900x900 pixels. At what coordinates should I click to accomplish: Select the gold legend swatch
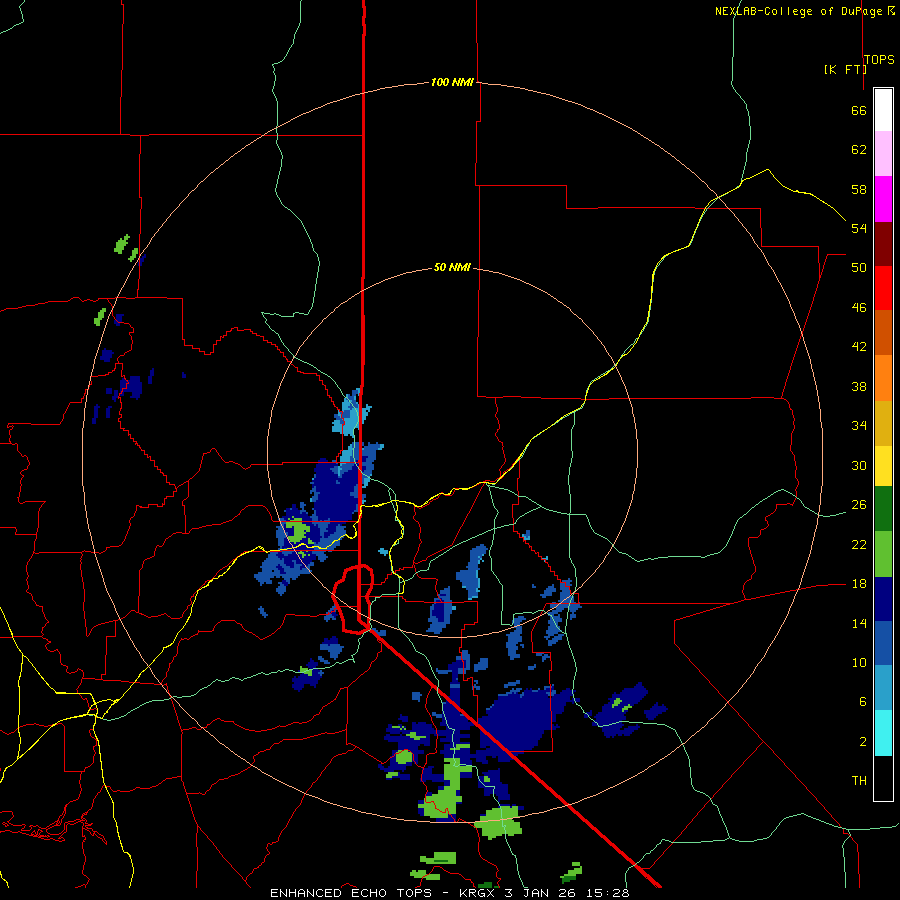pyautogui.click(x=883, y=423)
